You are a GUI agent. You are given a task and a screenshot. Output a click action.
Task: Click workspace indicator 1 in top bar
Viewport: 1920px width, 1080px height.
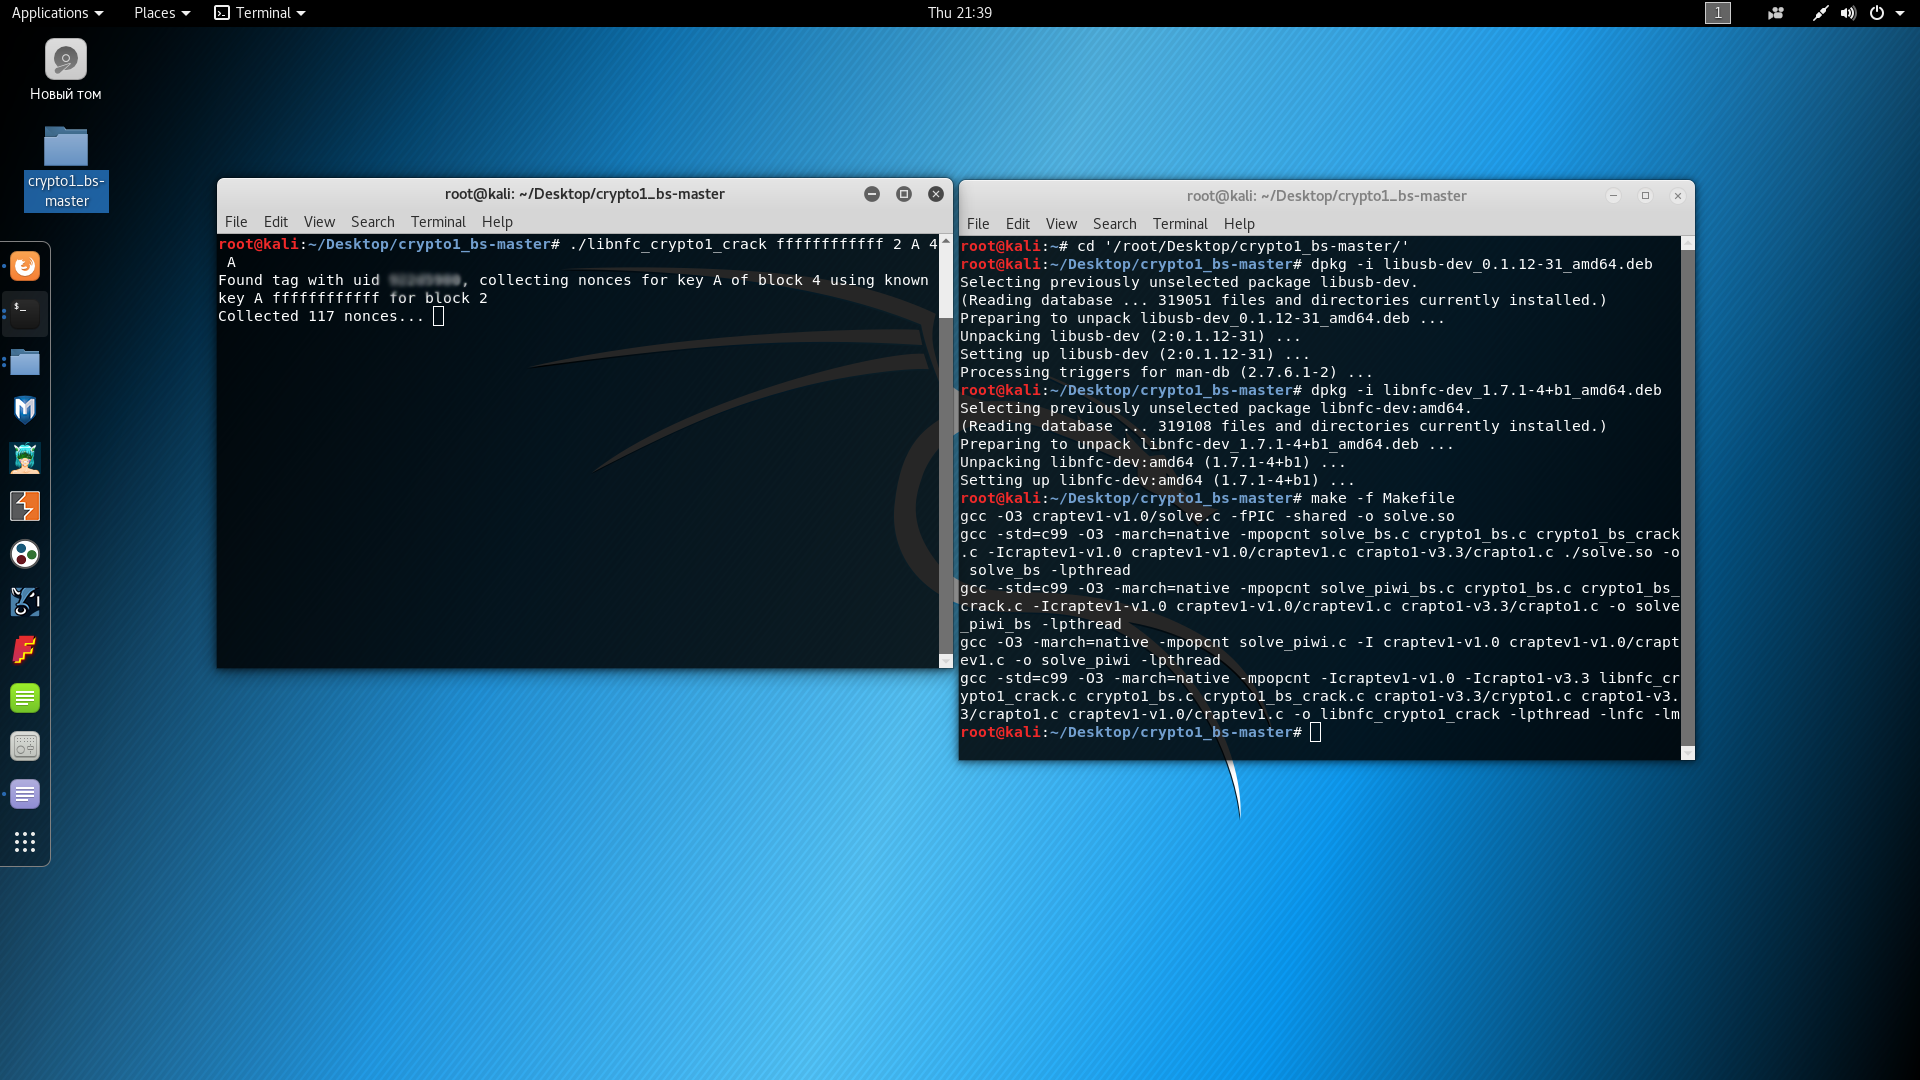pyautogui.click(x=1717, y=13)
